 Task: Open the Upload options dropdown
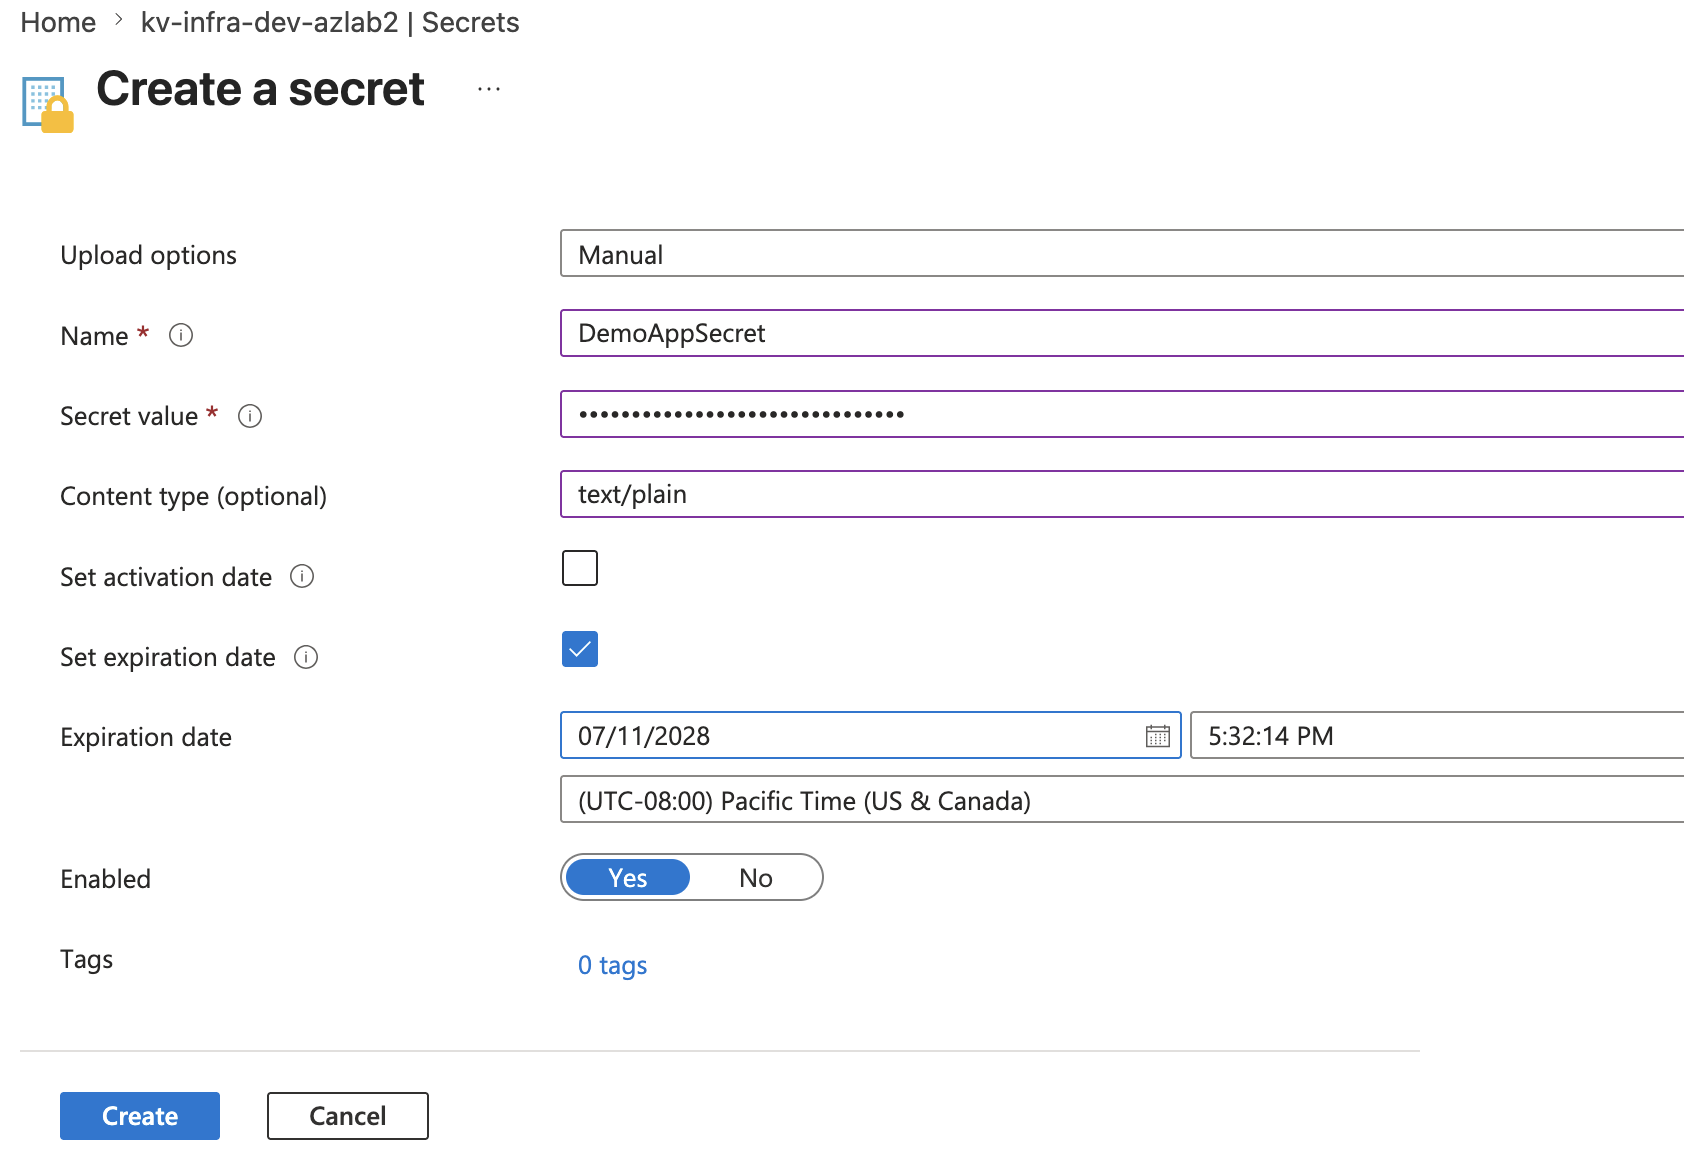pyautogui.click(x=1122, y=254)
